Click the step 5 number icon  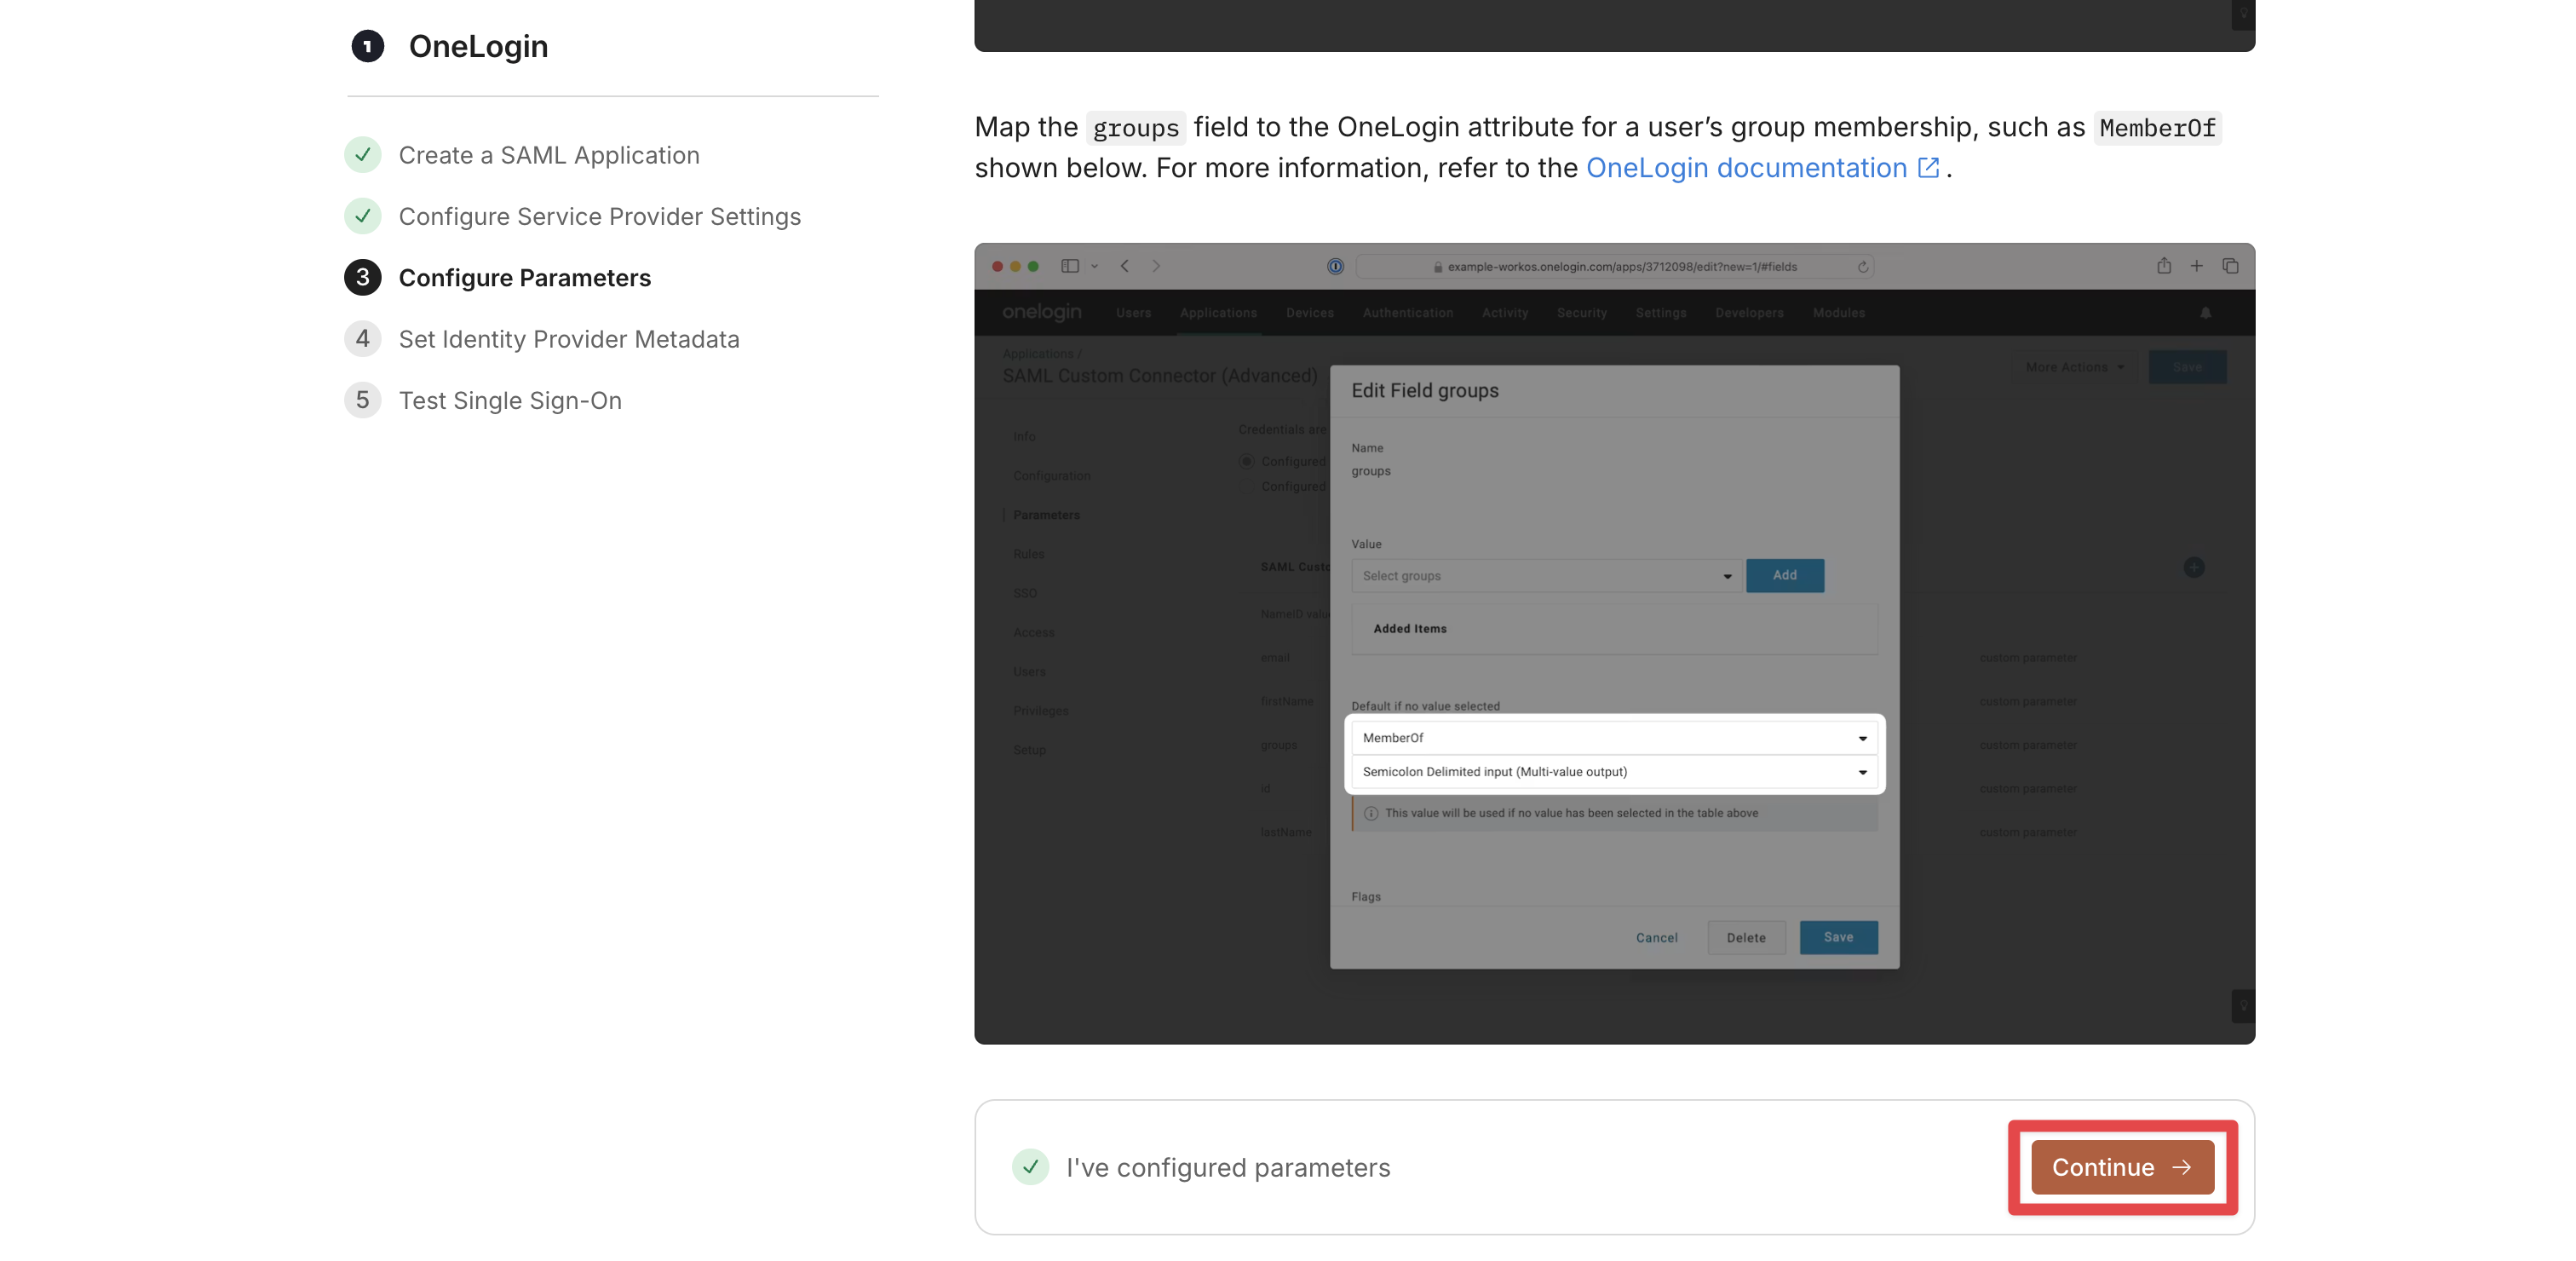click(363, 400)
